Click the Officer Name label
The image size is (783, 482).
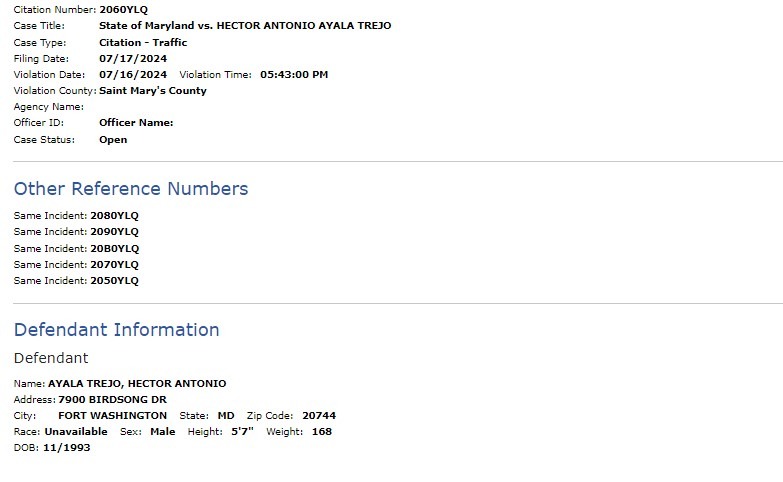(136, 123)
